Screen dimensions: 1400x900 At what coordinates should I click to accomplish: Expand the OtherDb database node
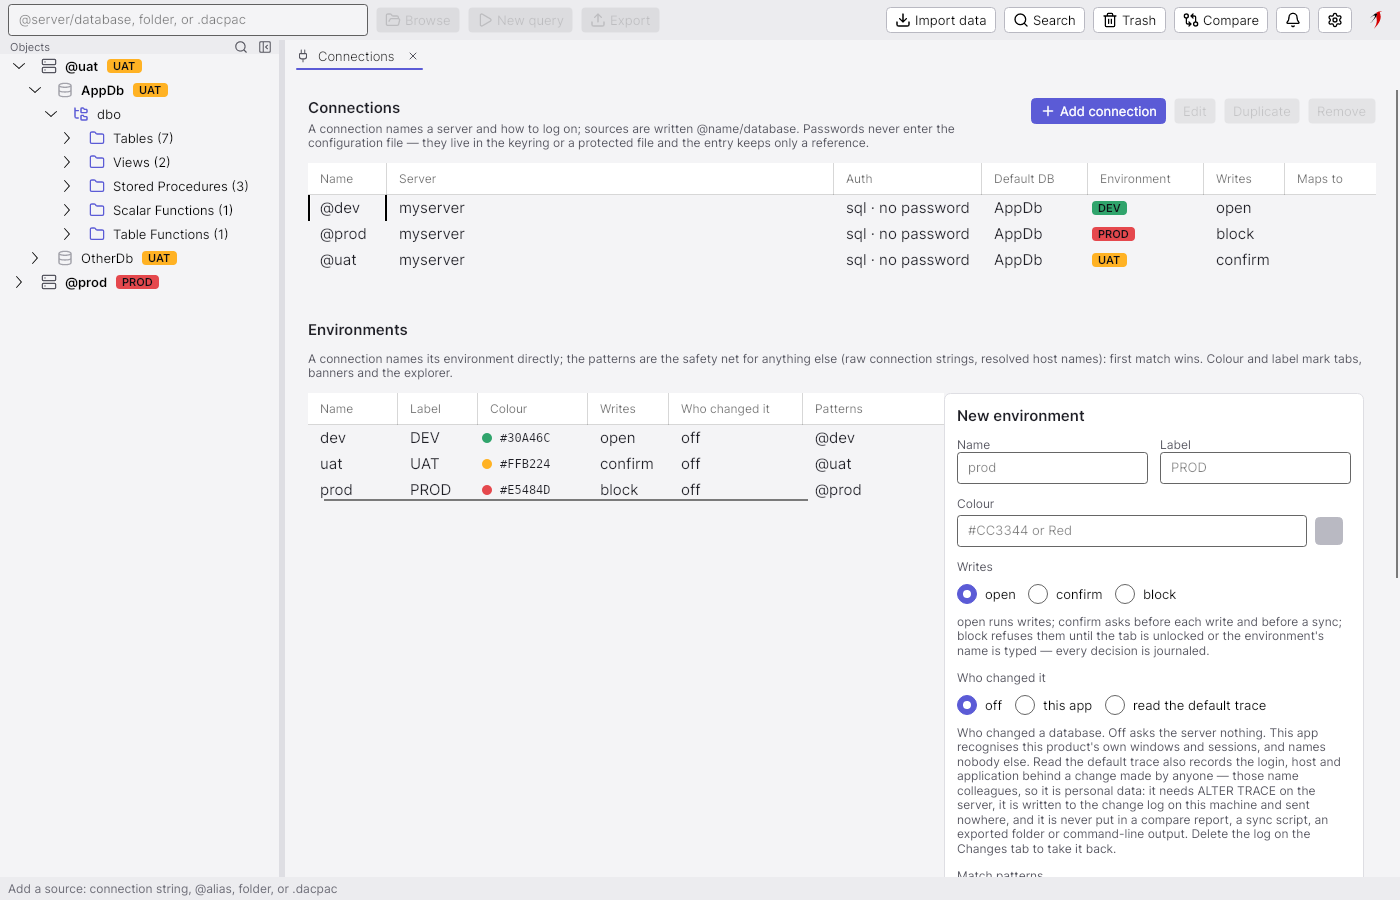point(35,258)
